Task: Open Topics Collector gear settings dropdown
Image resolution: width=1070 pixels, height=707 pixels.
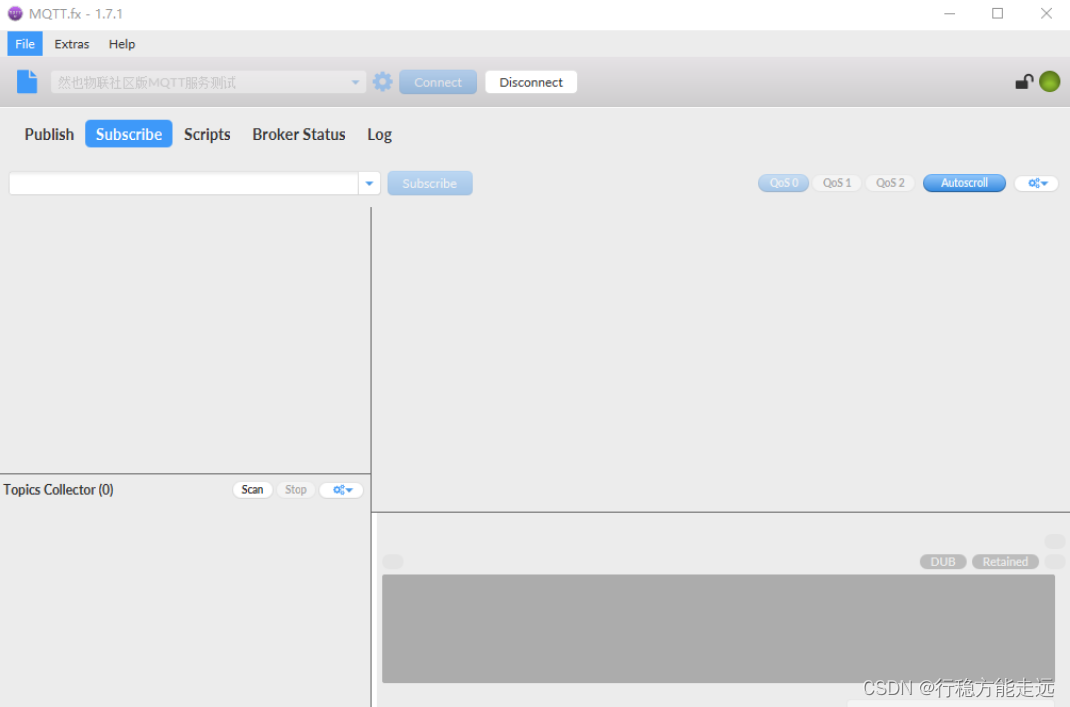Action: click(342, 490)
